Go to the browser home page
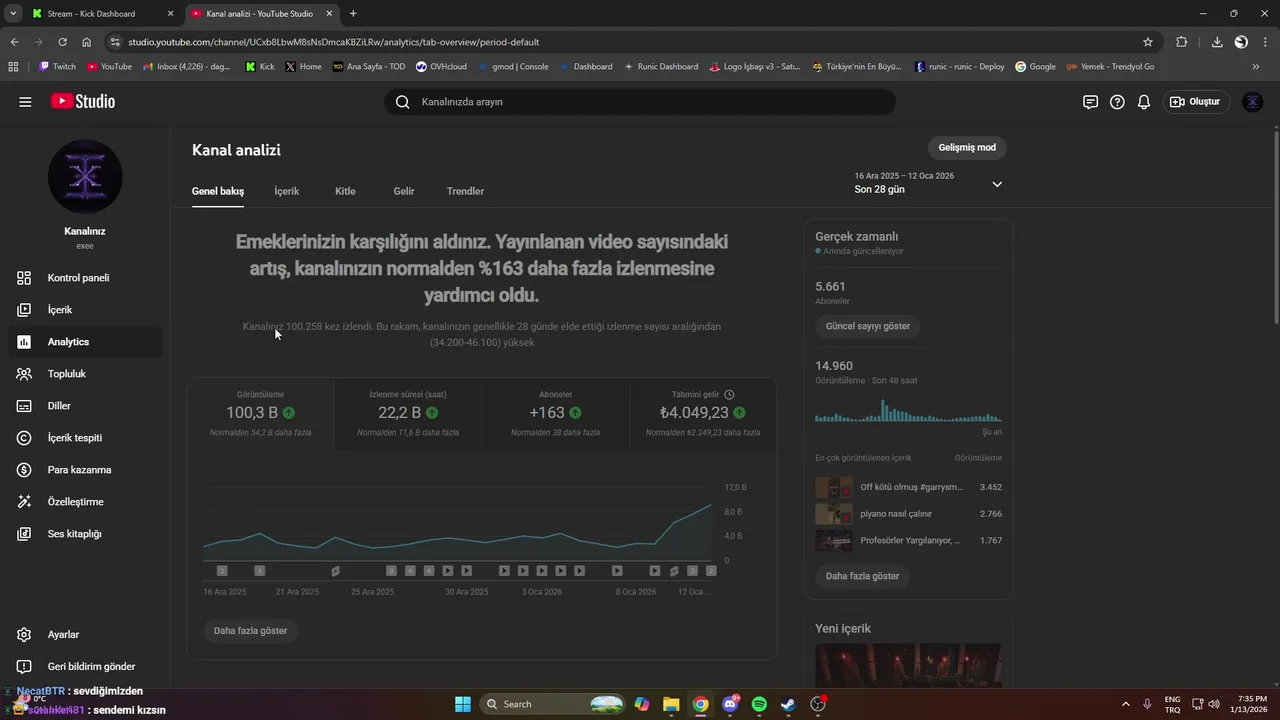This screenshot has height=720, width=1280. pos(87,42)
